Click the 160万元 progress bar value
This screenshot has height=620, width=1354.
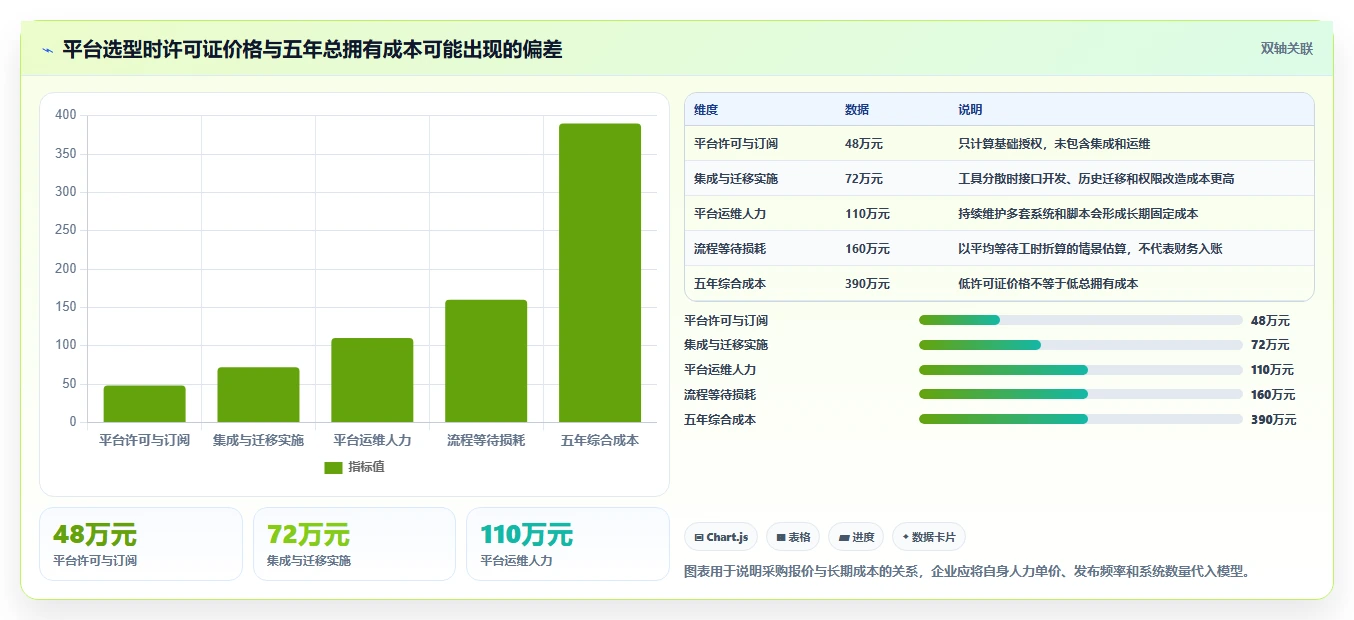[x=1273, y=395]
